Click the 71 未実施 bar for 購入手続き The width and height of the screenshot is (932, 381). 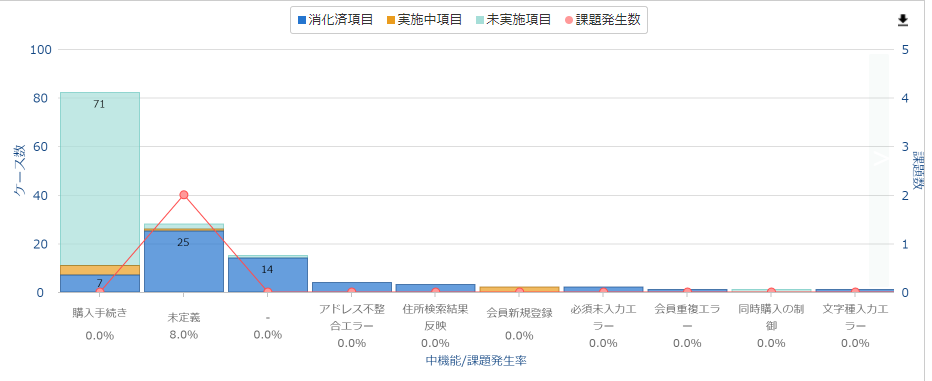tap(100, 178)
